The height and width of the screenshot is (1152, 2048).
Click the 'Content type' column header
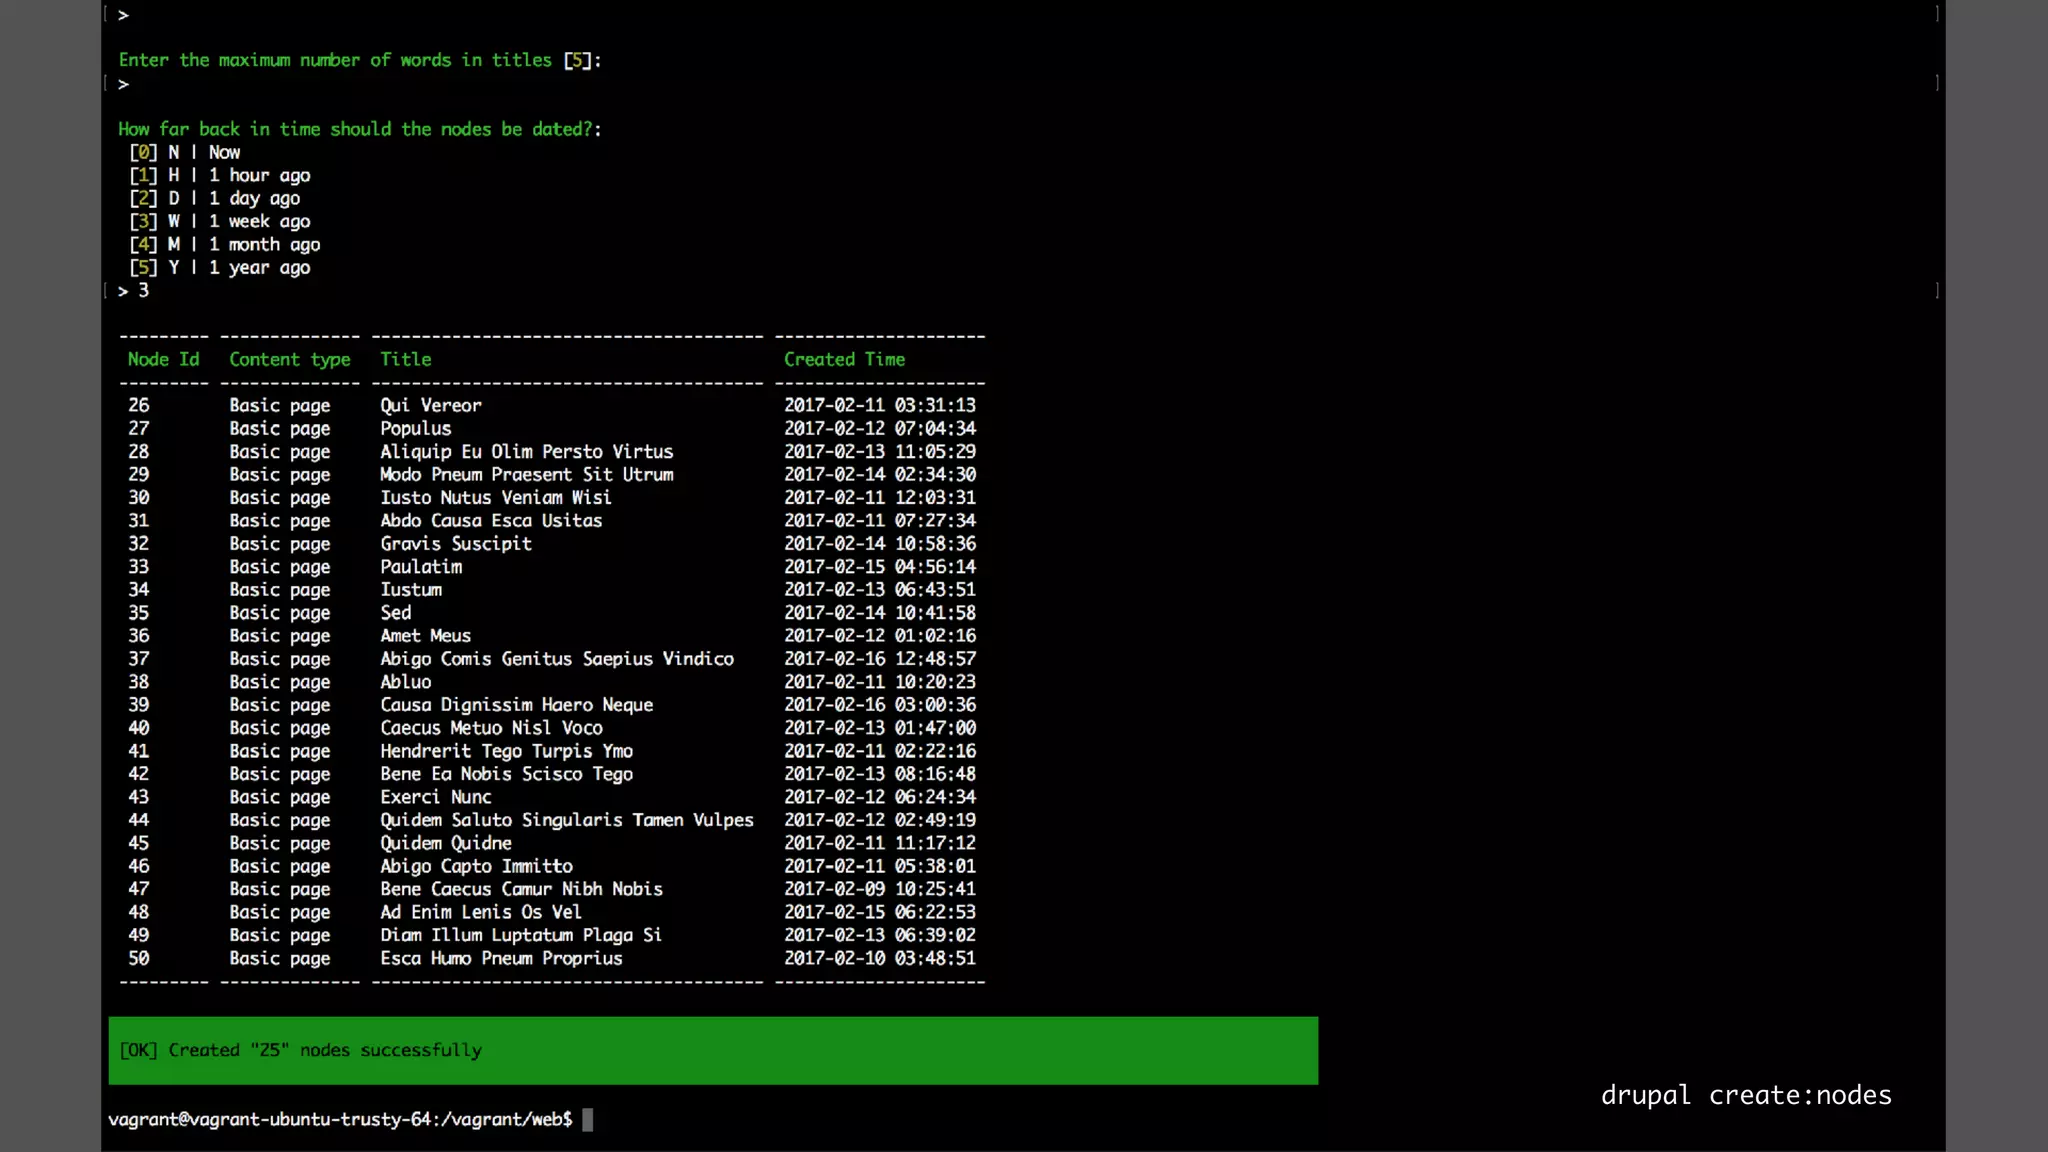[289, 359]
